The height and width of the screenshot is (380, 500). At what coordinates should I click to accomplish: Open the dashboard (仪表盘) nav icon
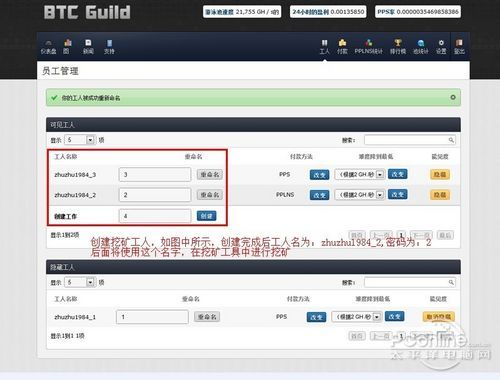point(48,47)
